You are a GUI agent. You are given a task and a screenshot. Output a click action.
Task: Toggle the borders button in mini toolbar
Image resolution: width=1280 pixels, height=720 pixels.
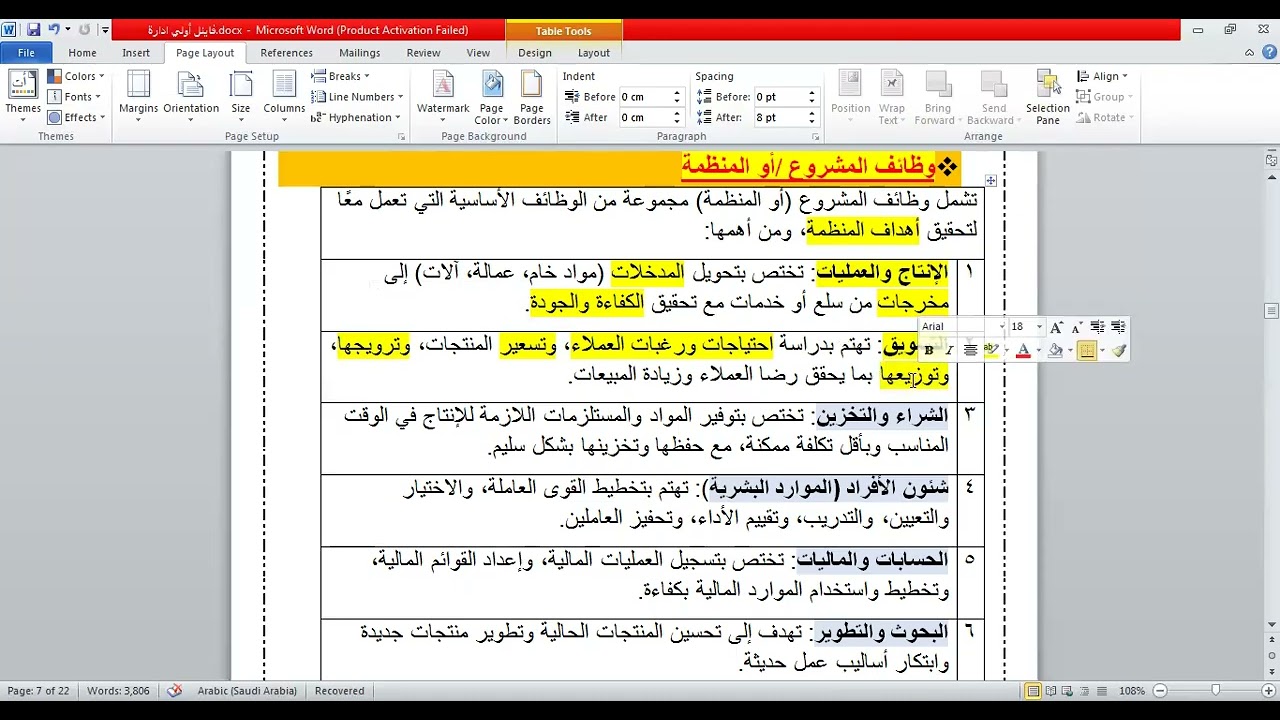1087,350
